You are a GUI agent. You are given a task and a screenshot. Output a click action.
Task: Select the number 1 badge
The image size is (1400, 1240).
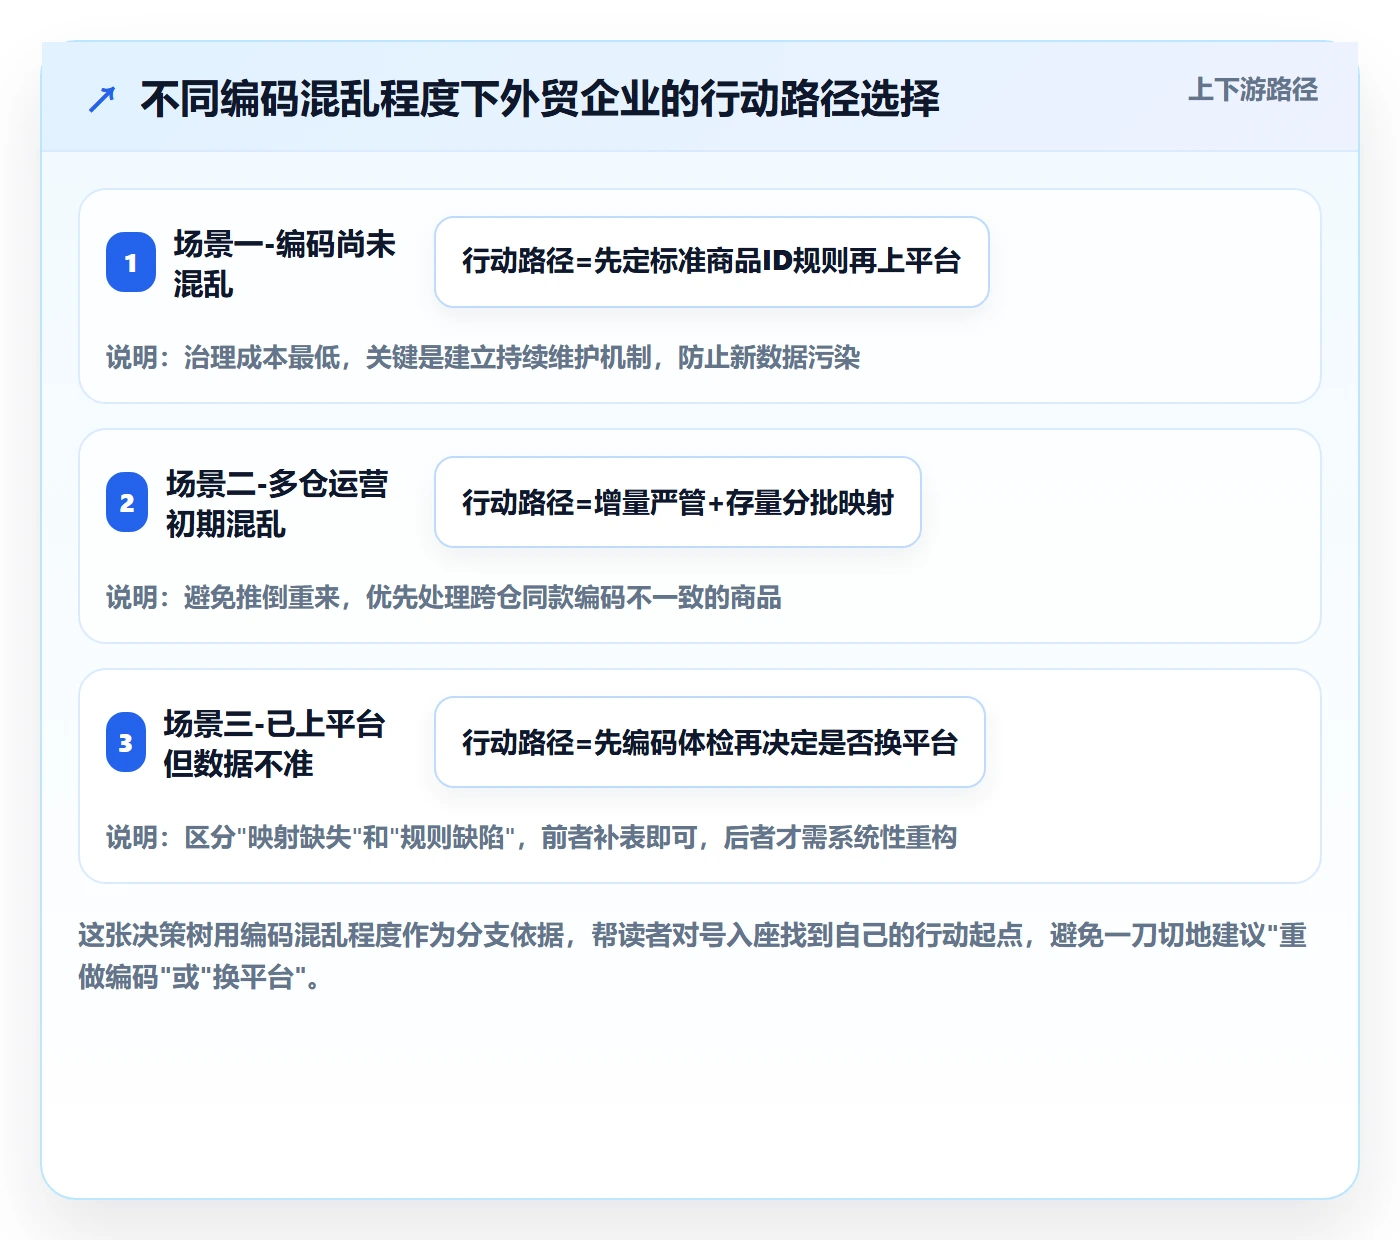(131, 262)
